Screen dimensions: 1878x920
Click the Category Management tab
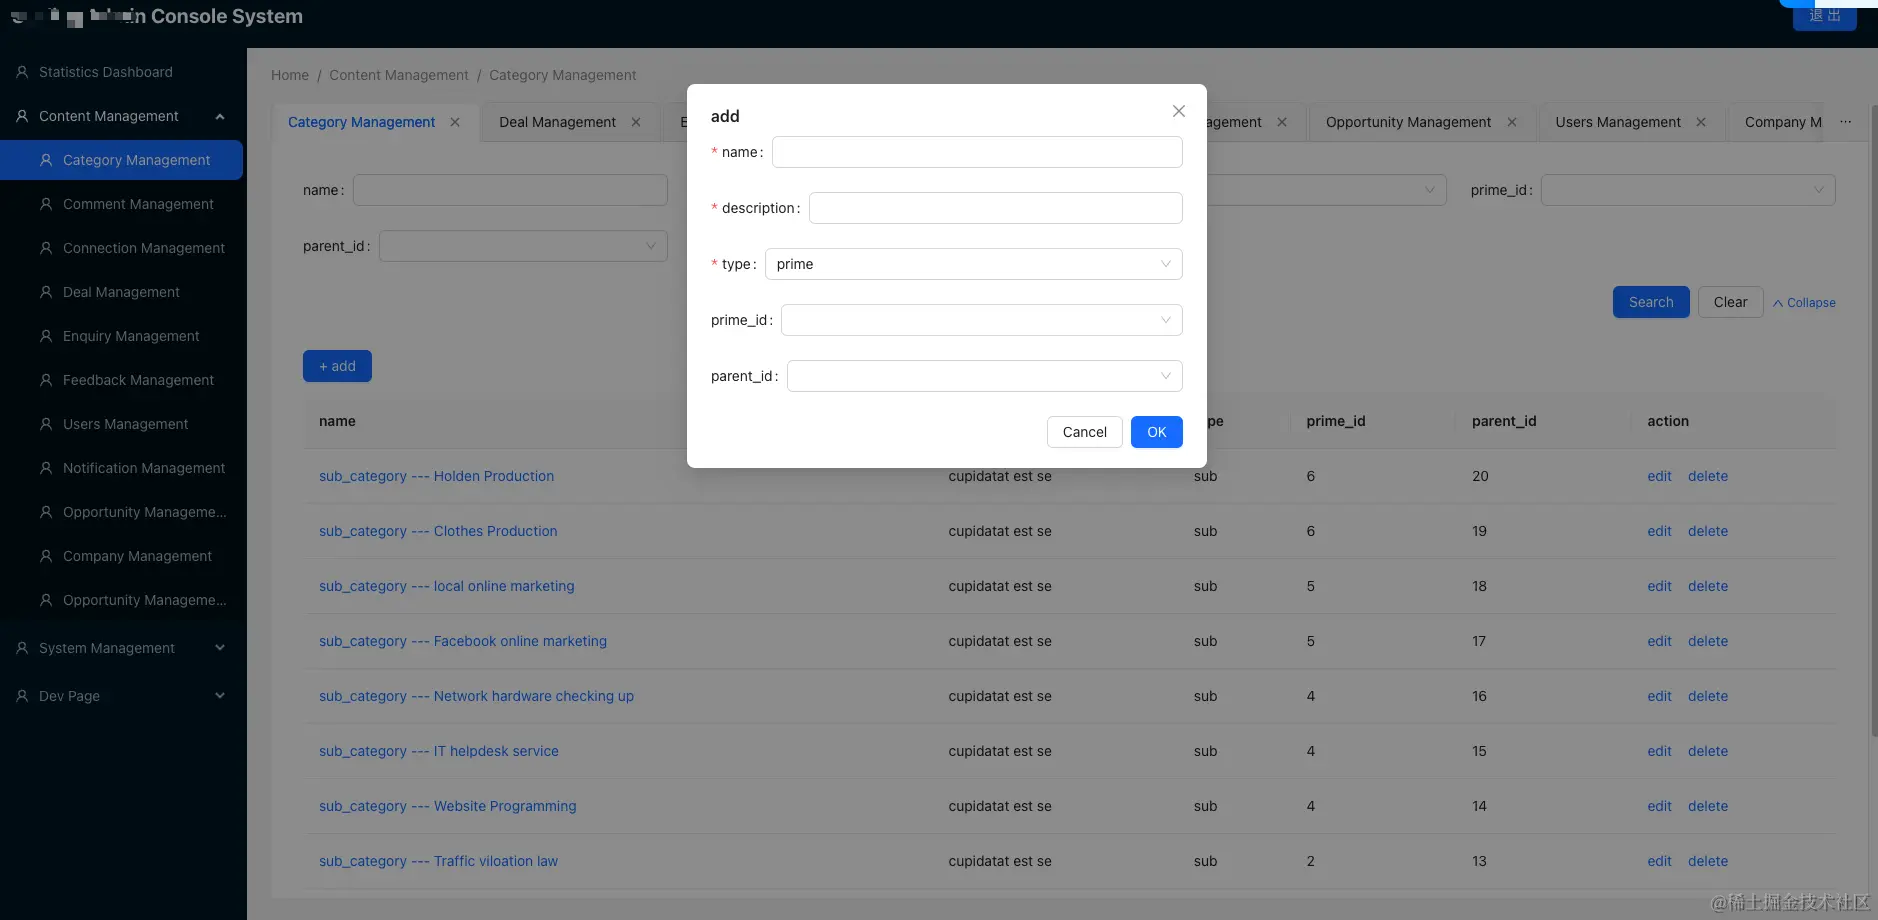click(x=361, y=122)
